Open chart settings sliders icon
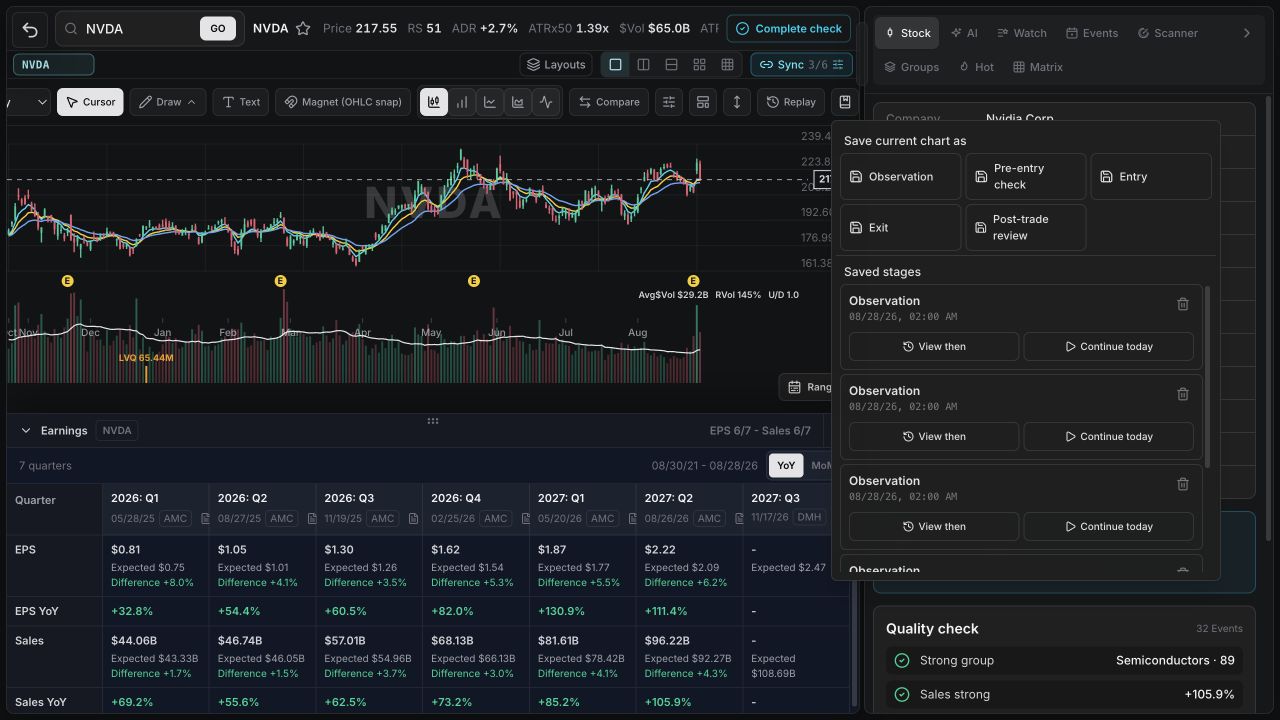 tap(669, 102)
